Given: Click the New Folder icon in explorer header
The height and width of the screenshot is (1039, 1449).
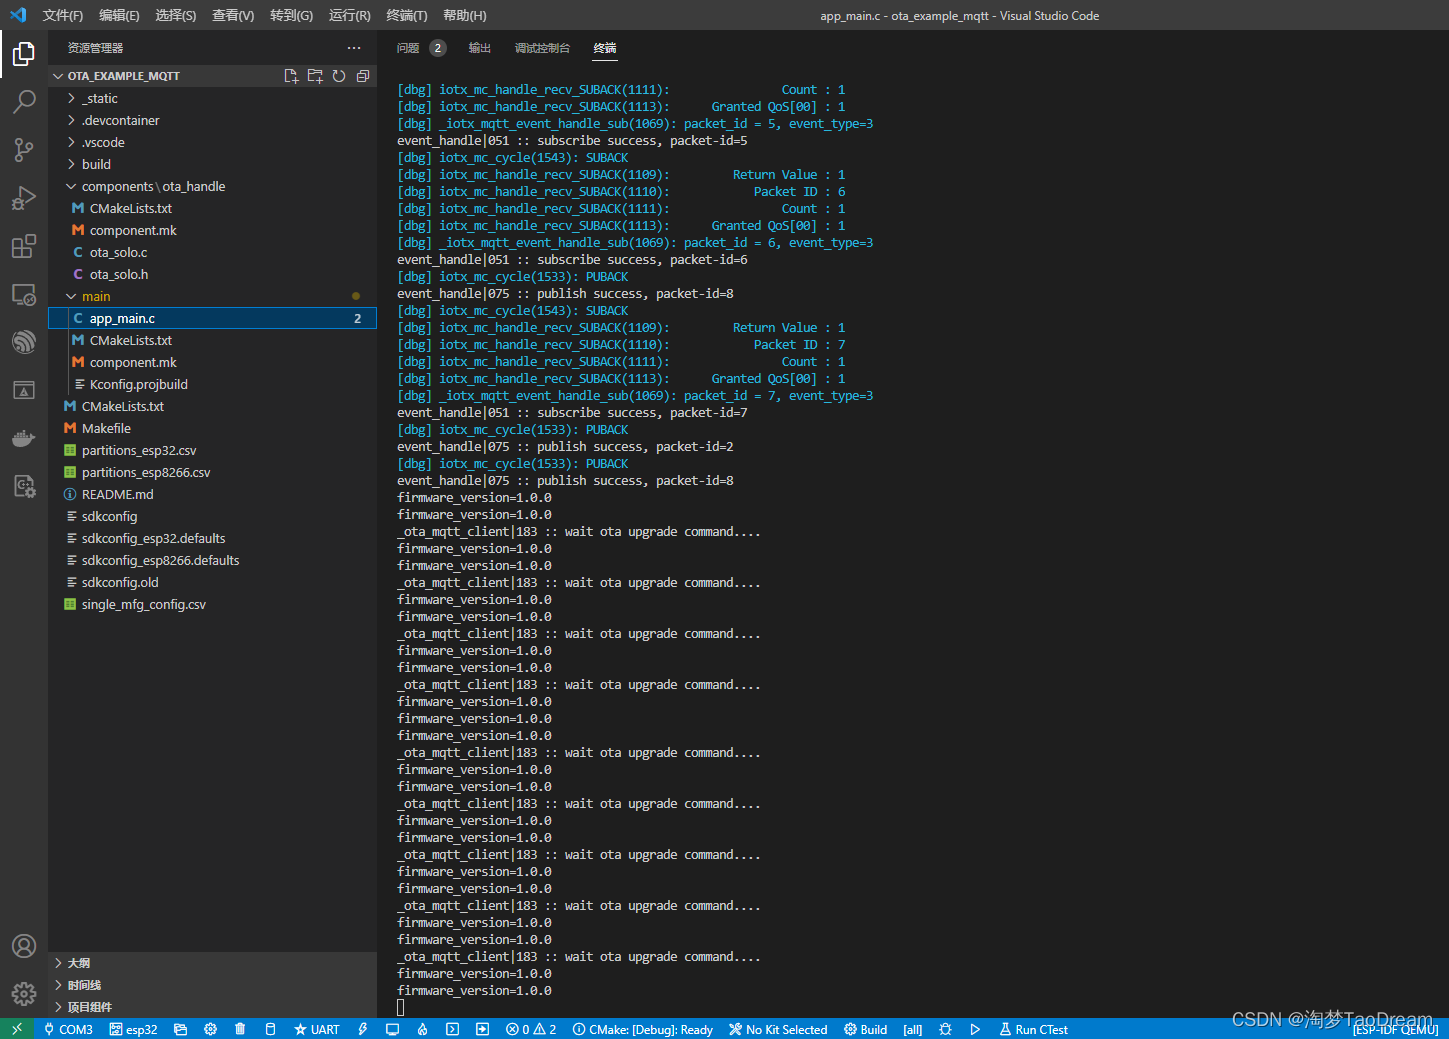Looking at the screenshot, I should click(315, 76).
